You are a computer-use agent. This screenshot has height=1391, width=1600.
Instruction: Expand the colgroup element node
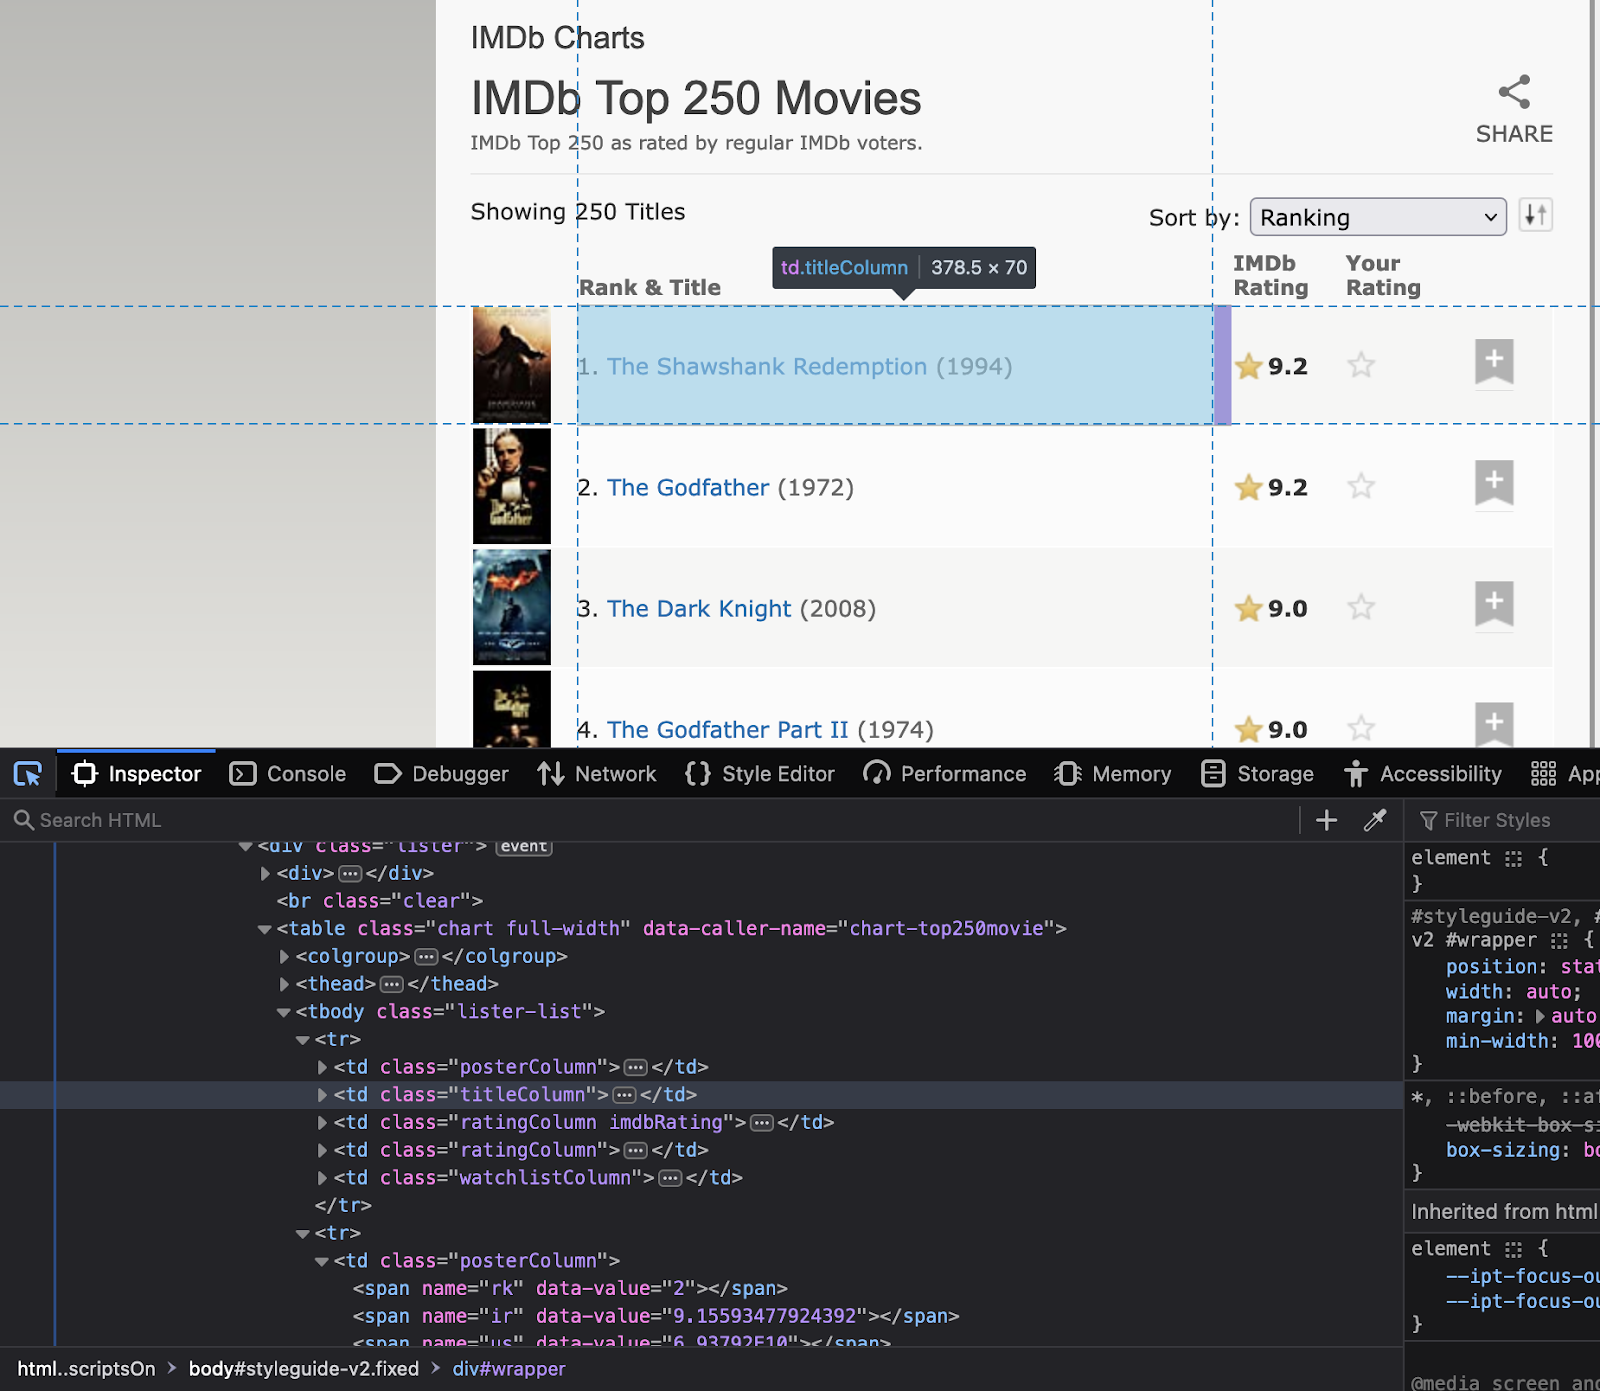pos(284,957)
